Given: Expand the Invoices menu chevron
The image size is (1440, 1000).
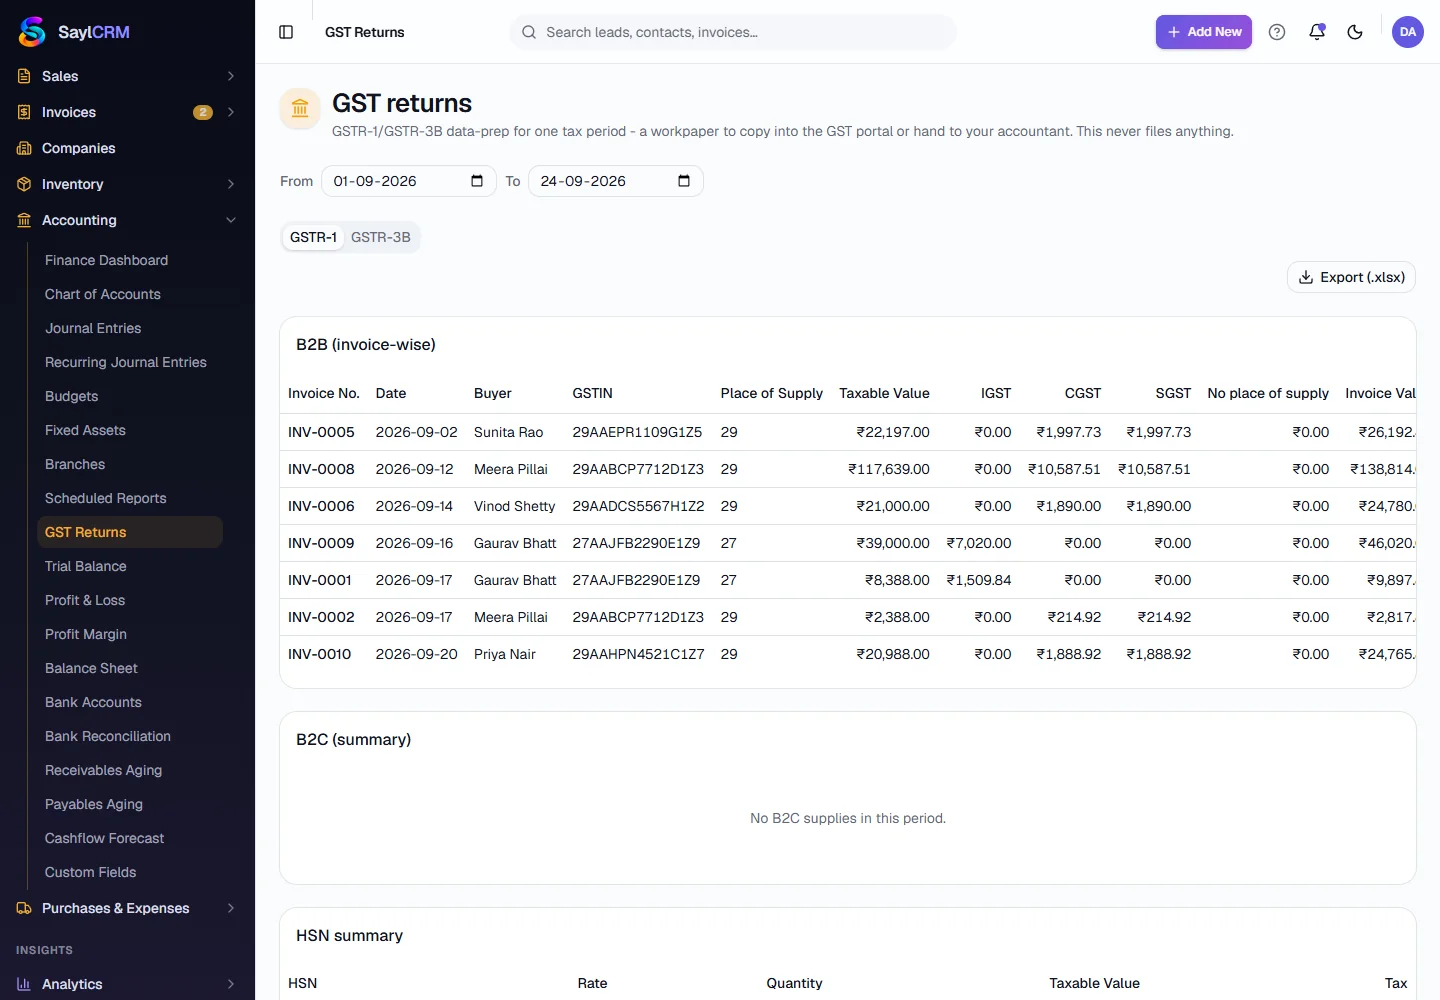Looking at the screenshot, I should pyautogui.click(x=231, y=112).
